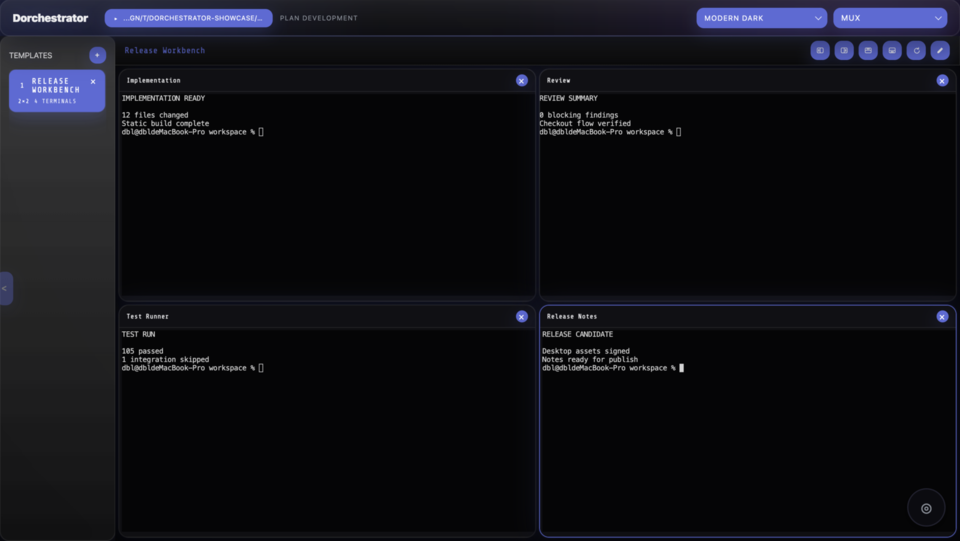Image resolution: width=960 pixels, height=541 pixels.
Task: Click the top pane layout icon
Action: [868, 50]
